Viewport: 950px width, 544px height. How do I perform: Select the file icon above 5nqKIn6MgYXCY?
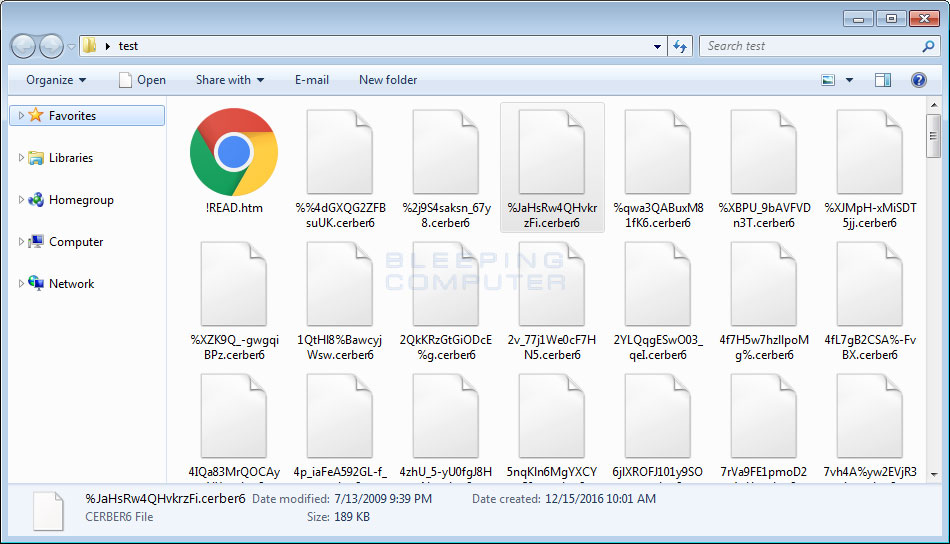(552, 416)
